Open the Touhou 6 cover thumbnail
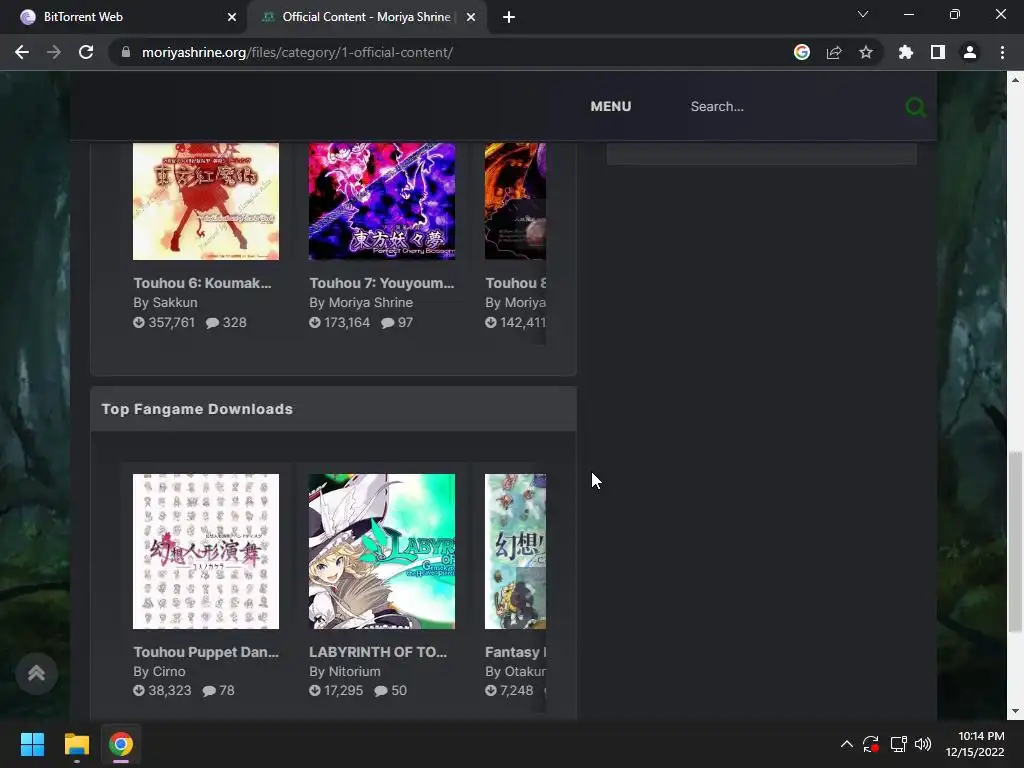This screenshot has width=1024, height=768. (x=206, y=201)
